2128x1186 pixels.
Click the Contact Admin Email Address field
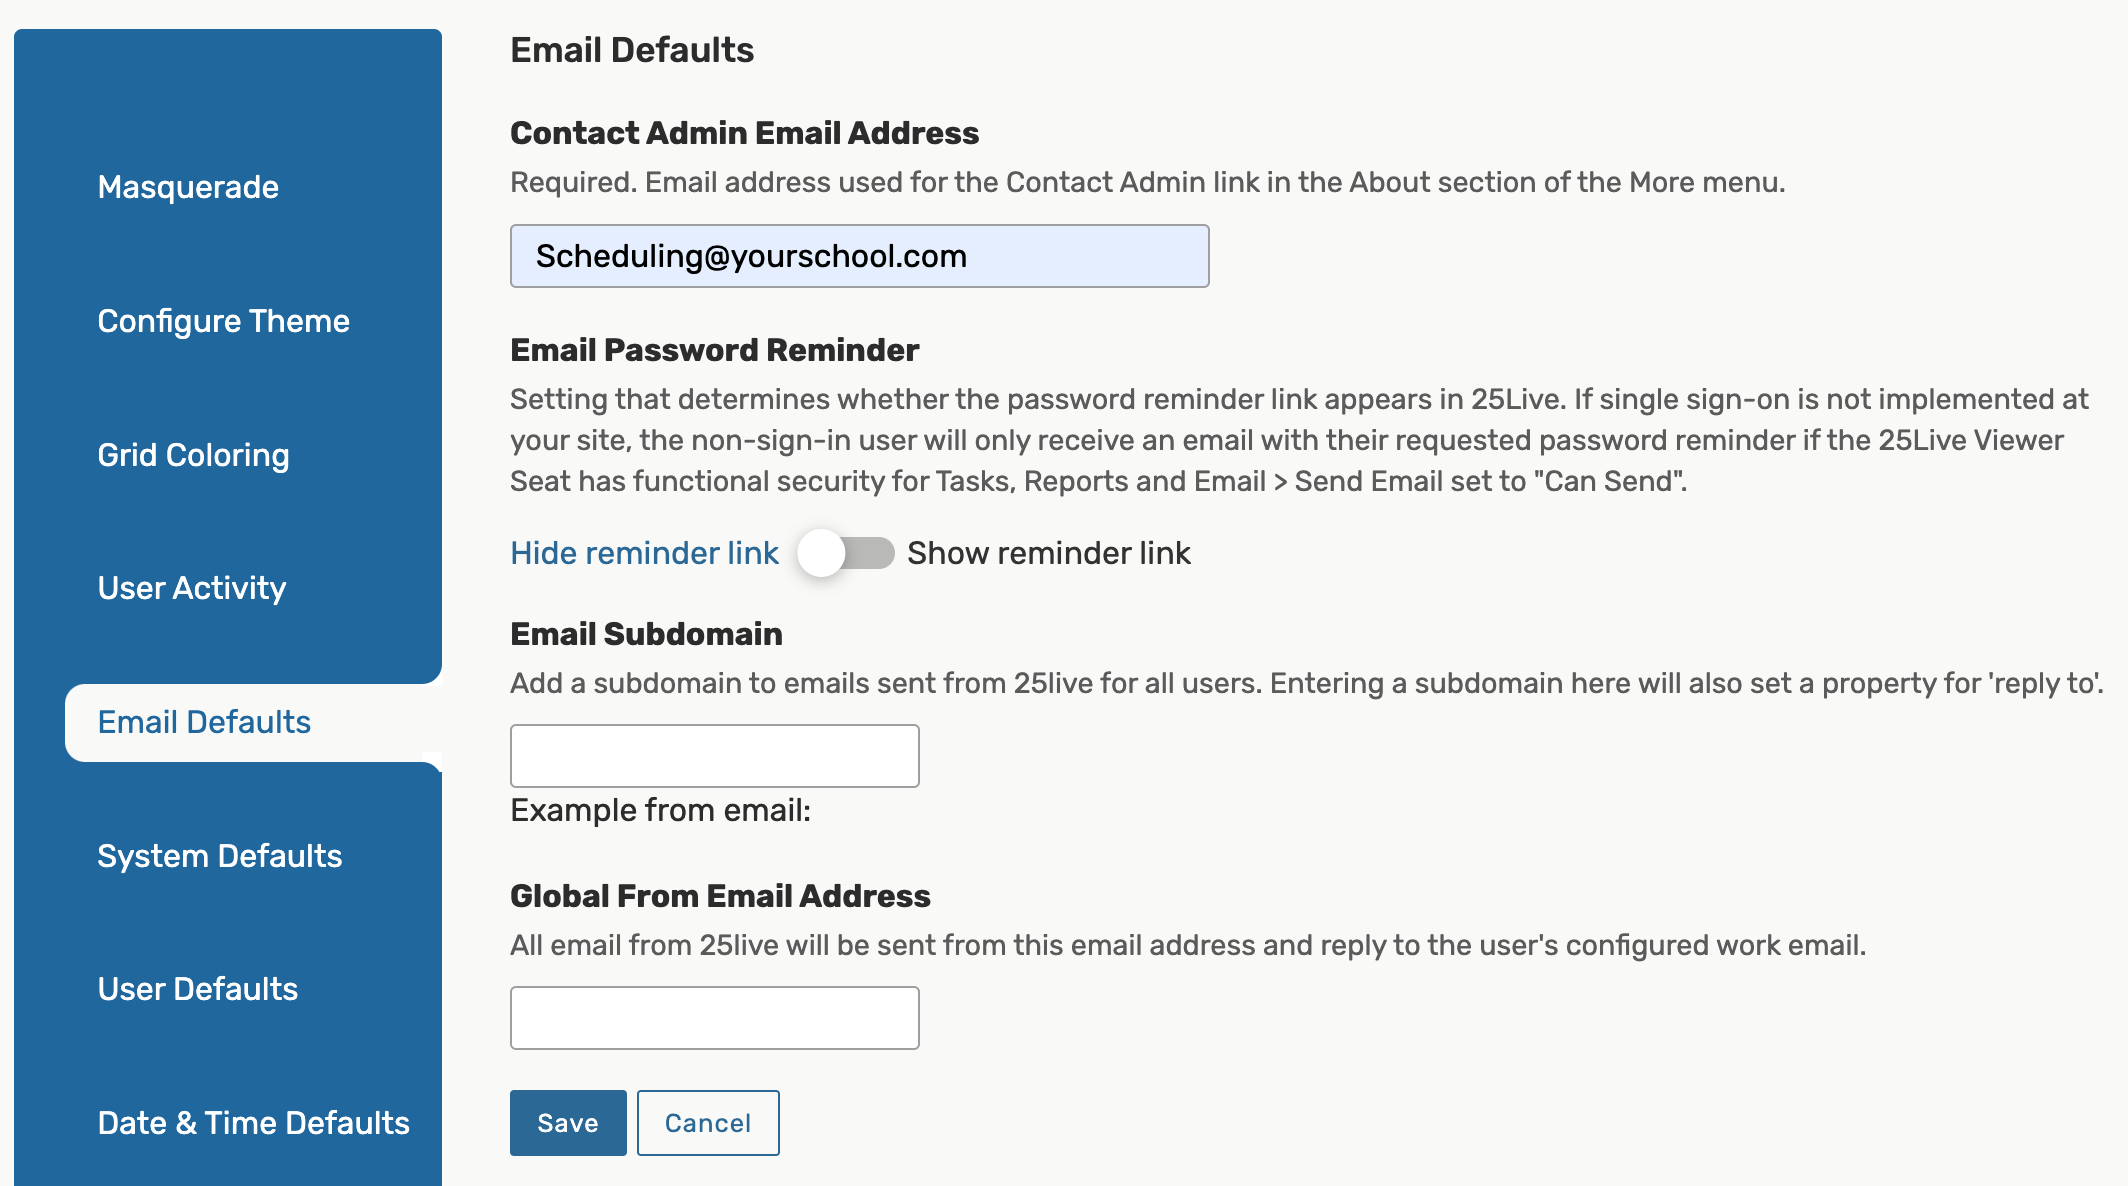[x=859, y=256]
